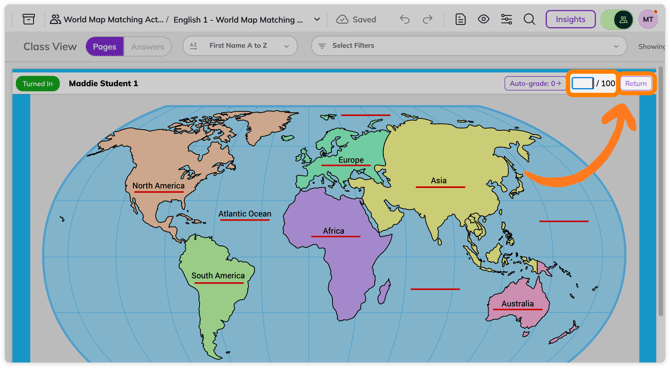
Task: Click the Atlantic Ocean label
Action: (x=245, y=214)
